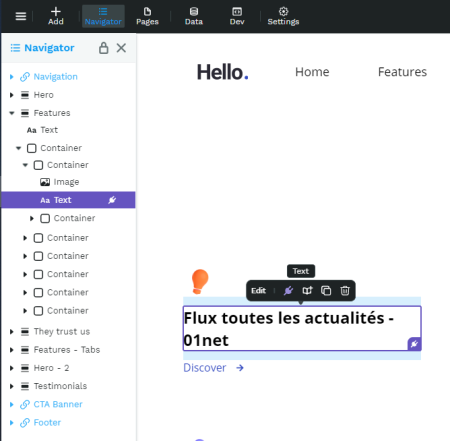Select the Features - Tabs row

pos(68,350)
